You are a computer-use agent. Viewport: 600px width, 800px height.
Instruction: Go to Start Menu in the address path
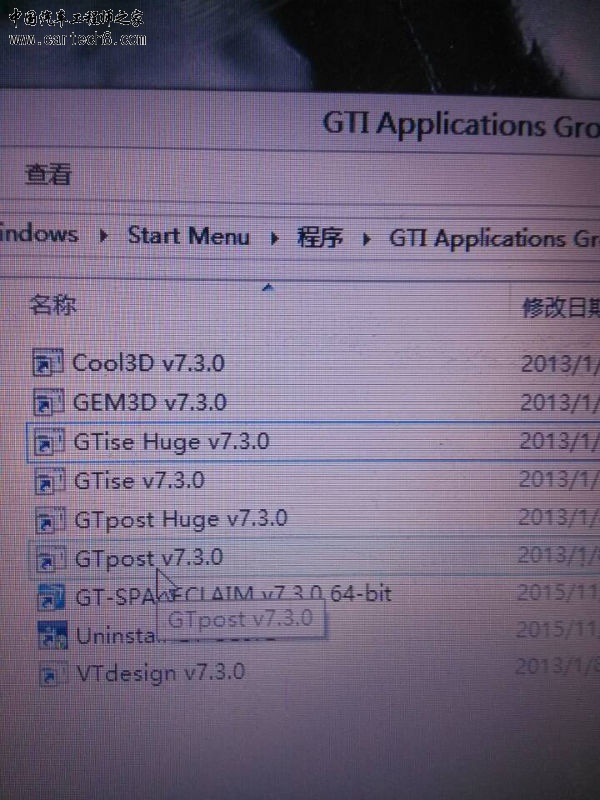188,236
